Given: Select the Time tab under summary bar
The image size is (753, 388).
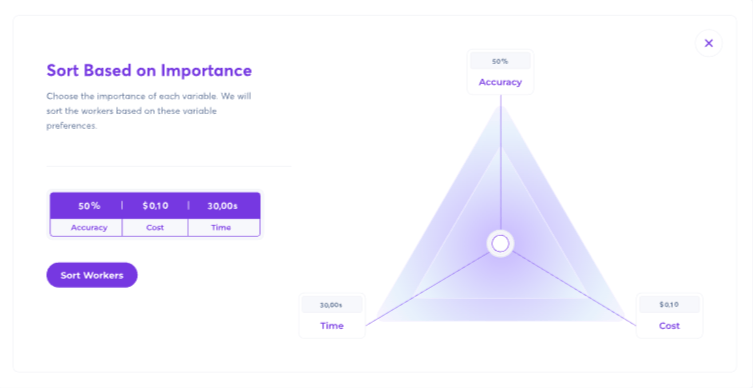Looking at the screenshot, I should pyautogui.click(x=221, y=228).
